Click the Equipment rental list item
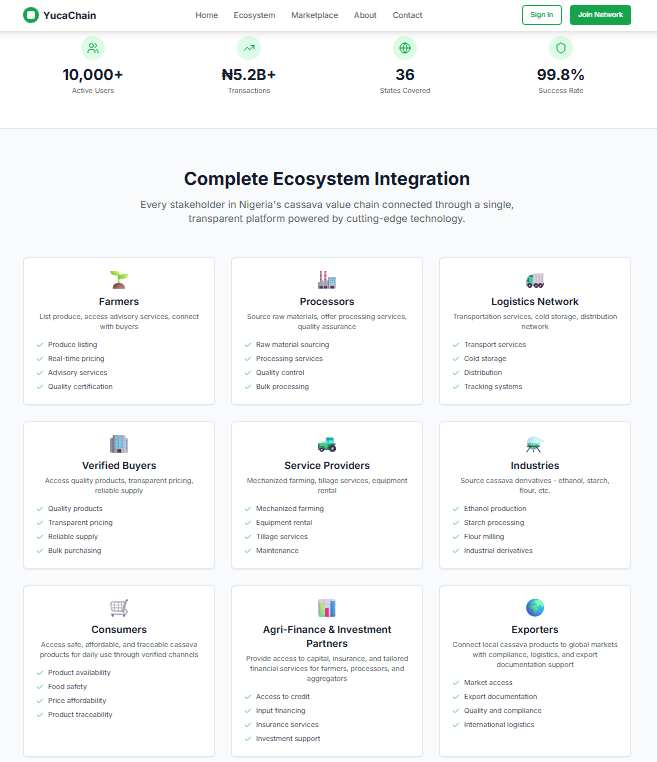 click(284, 523)
